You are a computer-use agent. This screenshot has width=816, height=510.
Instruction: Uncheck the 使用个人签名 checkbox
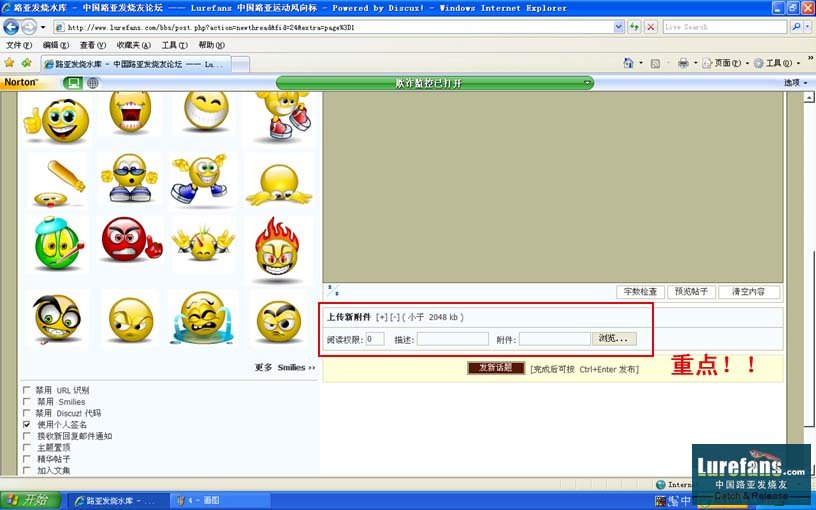coord(27,425)
